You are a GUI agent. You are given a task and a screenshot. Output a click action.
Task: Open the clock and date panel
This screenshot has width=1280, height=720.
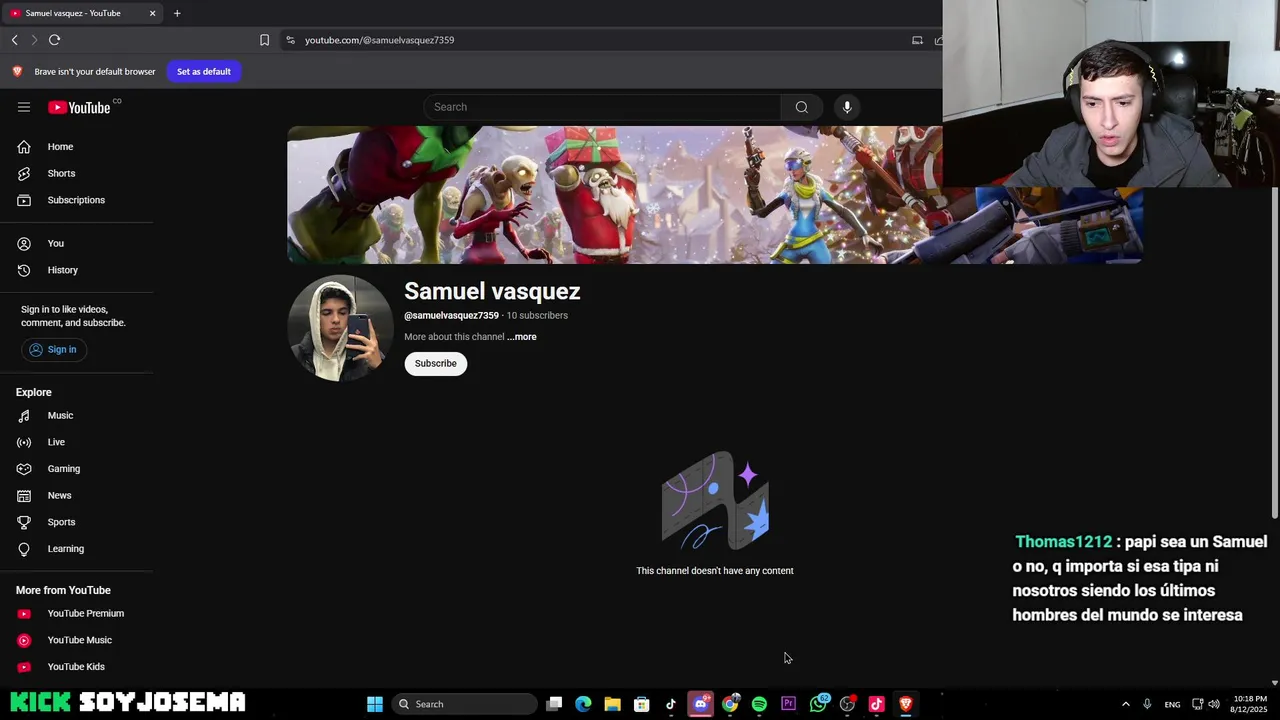click(x=1250, y=704)
